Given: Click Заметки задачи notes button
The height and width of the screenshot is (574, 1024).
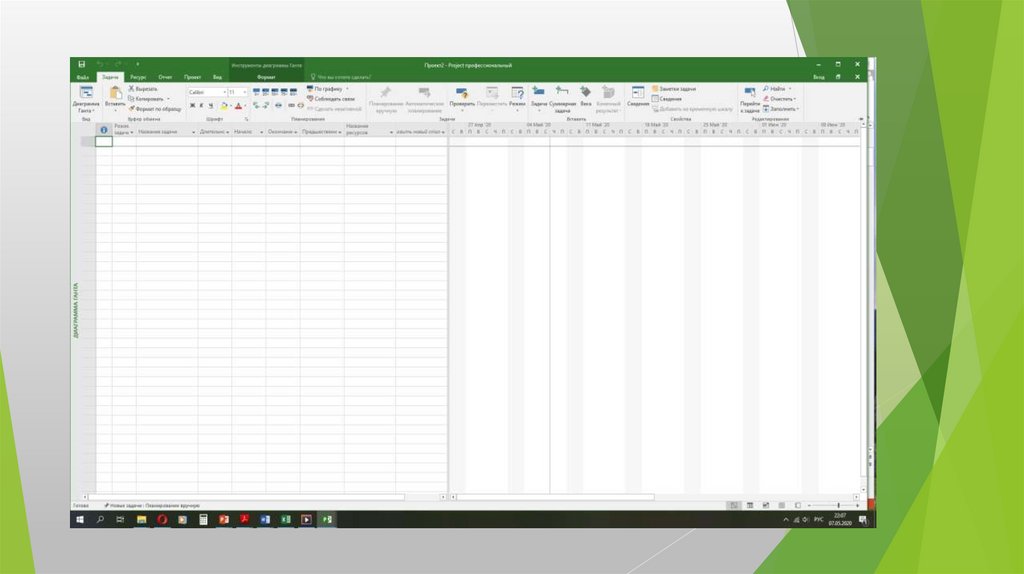Looking at the screenshot, I should 673,89.
